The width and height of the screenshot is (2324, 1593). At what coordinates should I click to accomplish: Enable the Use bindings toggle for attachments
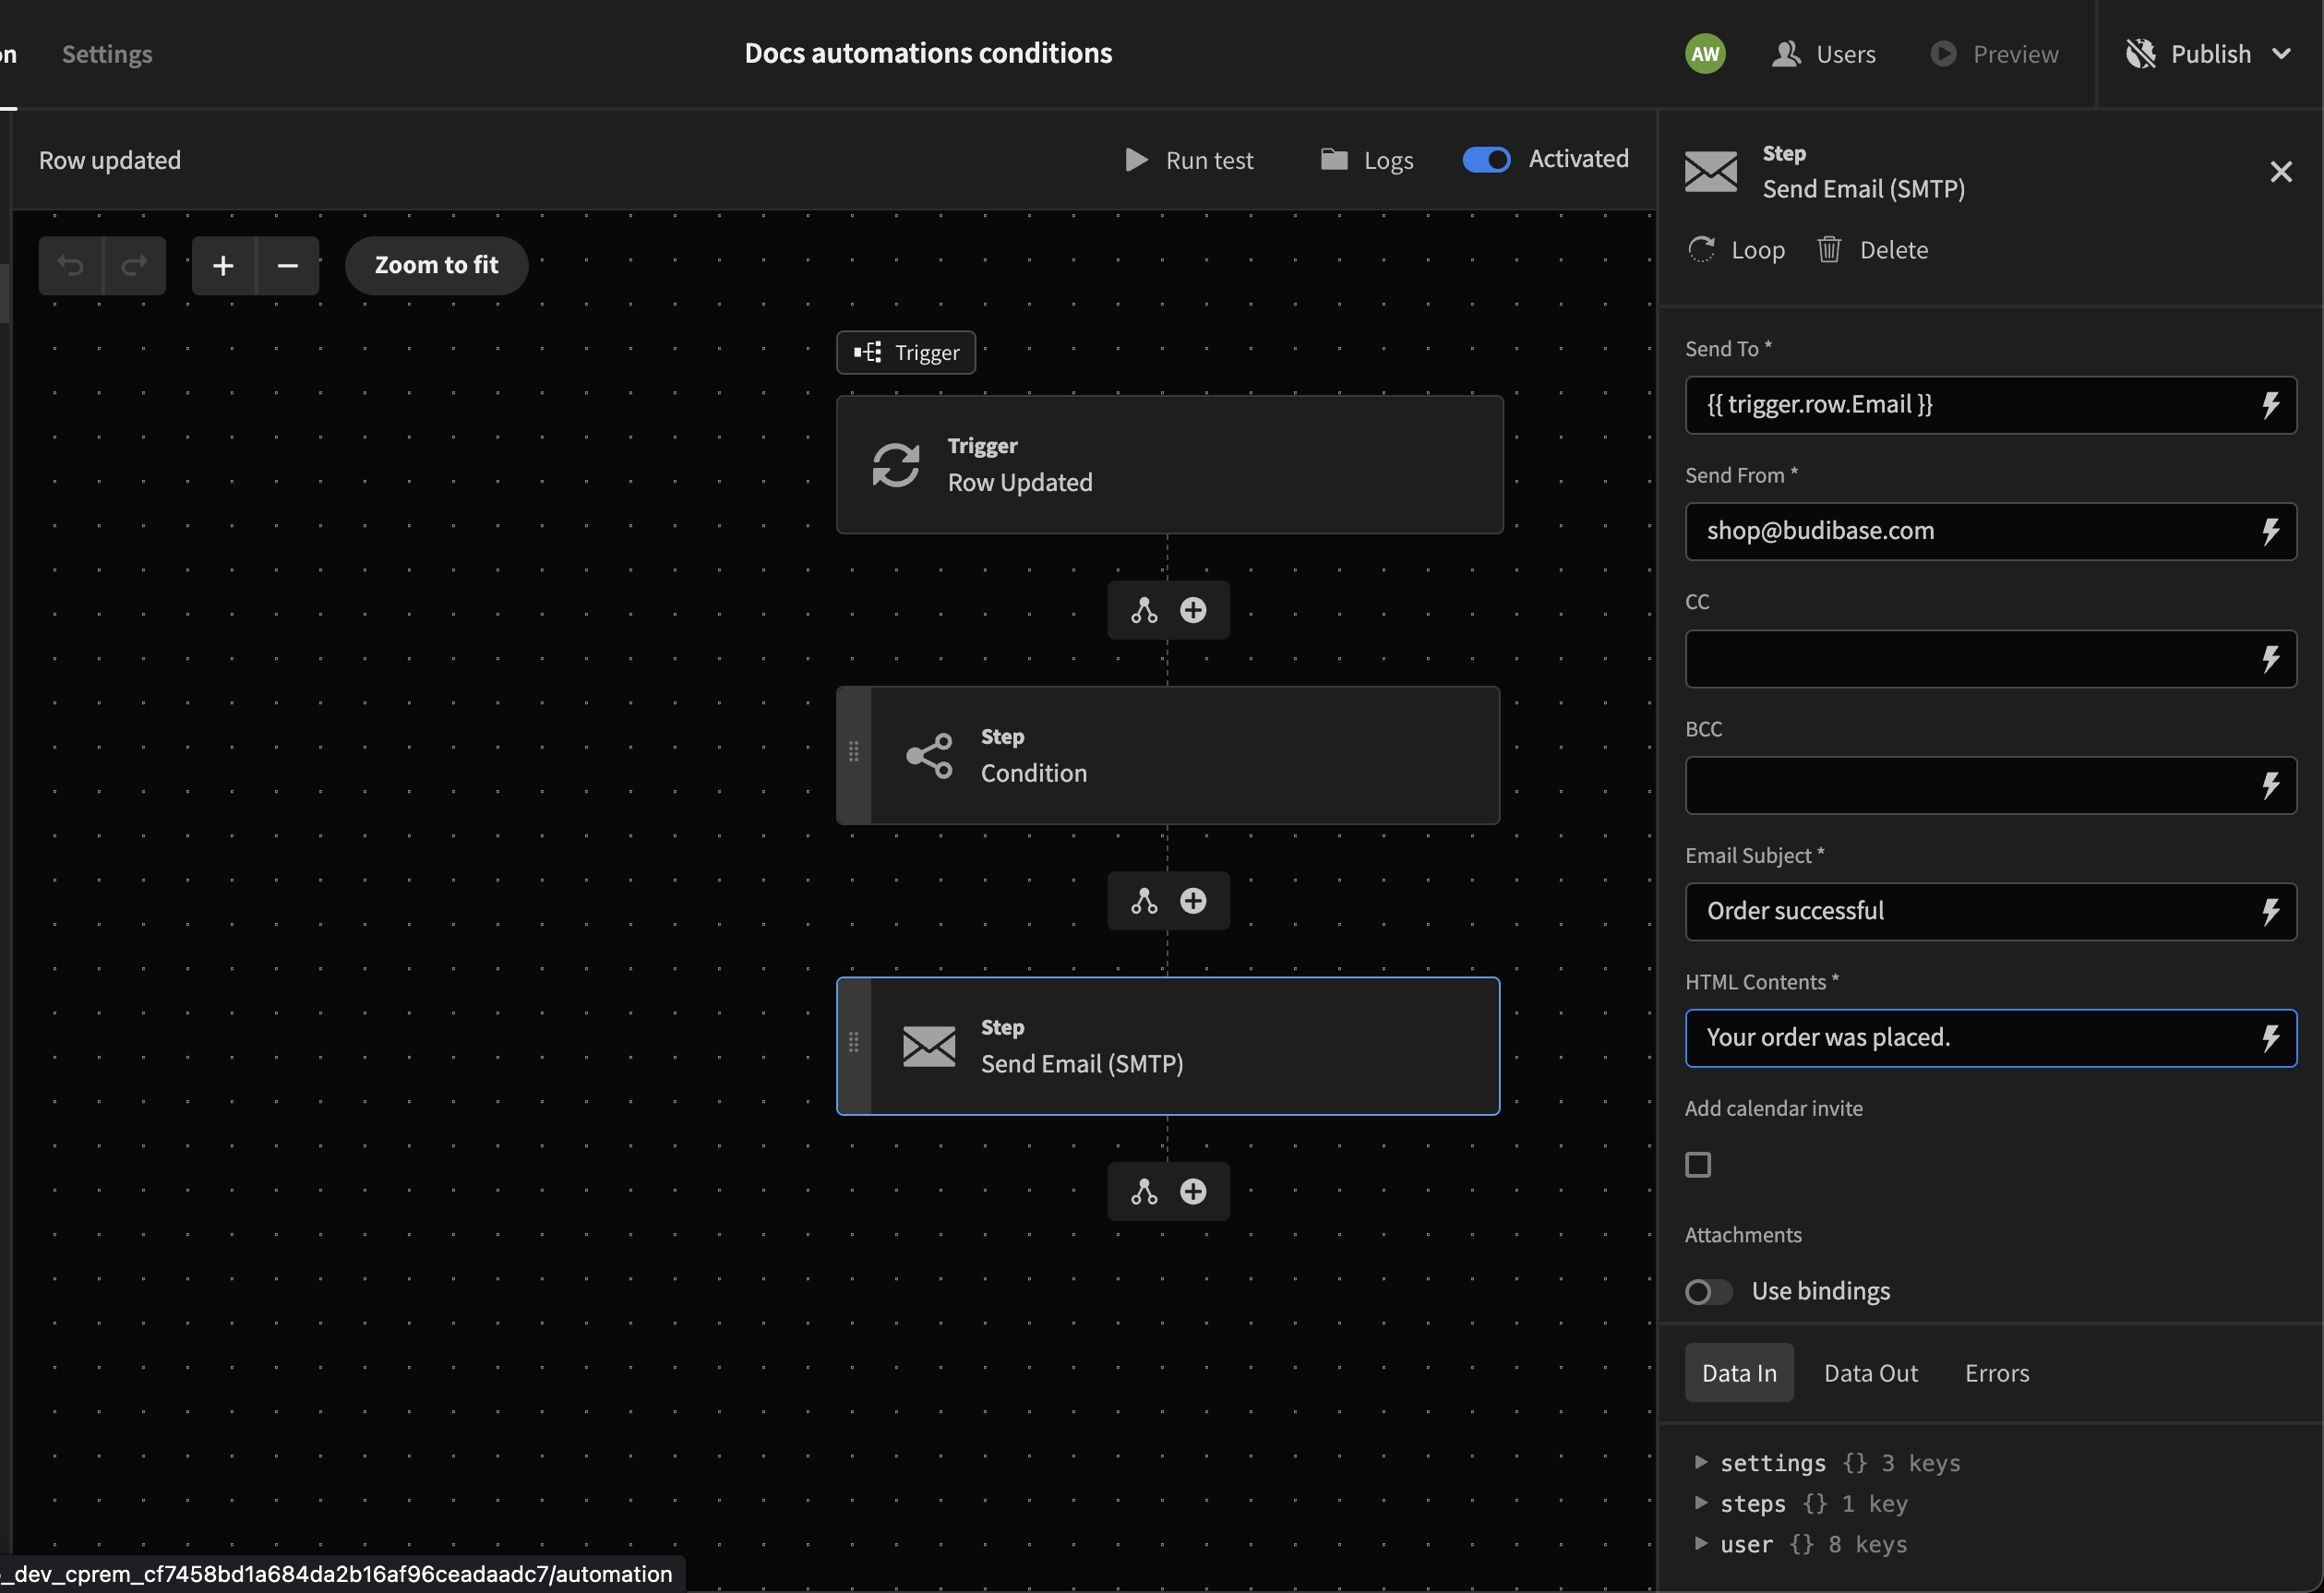click(x=1708, y=1292)
